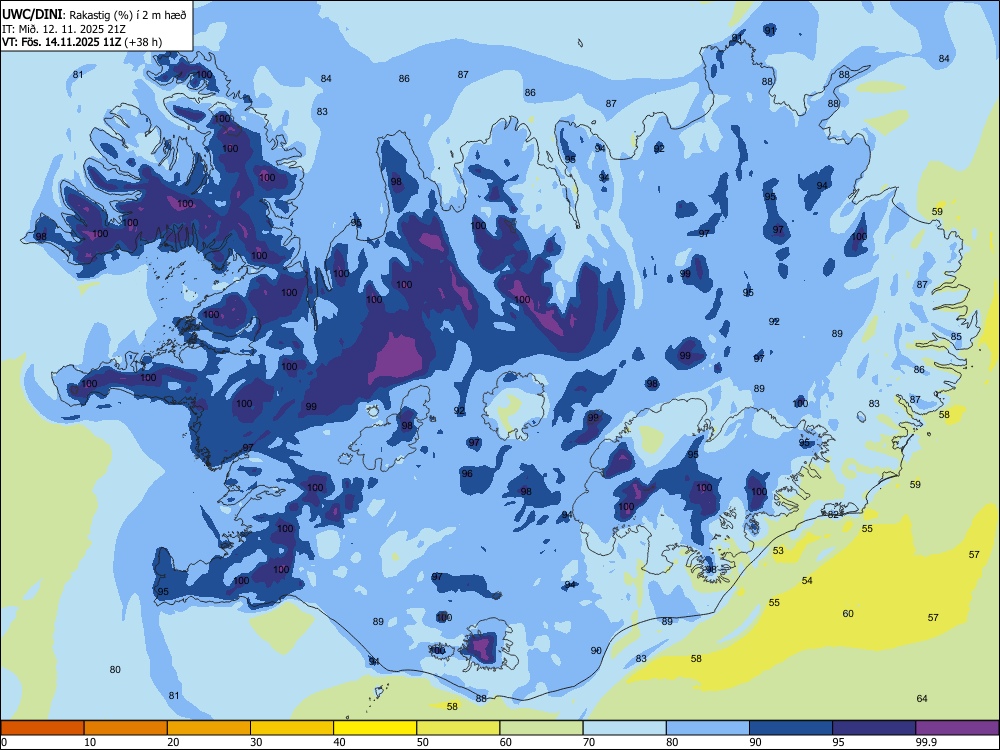
Task: Click the color scale tick label '20'
Action: click(x=173, y=742)
